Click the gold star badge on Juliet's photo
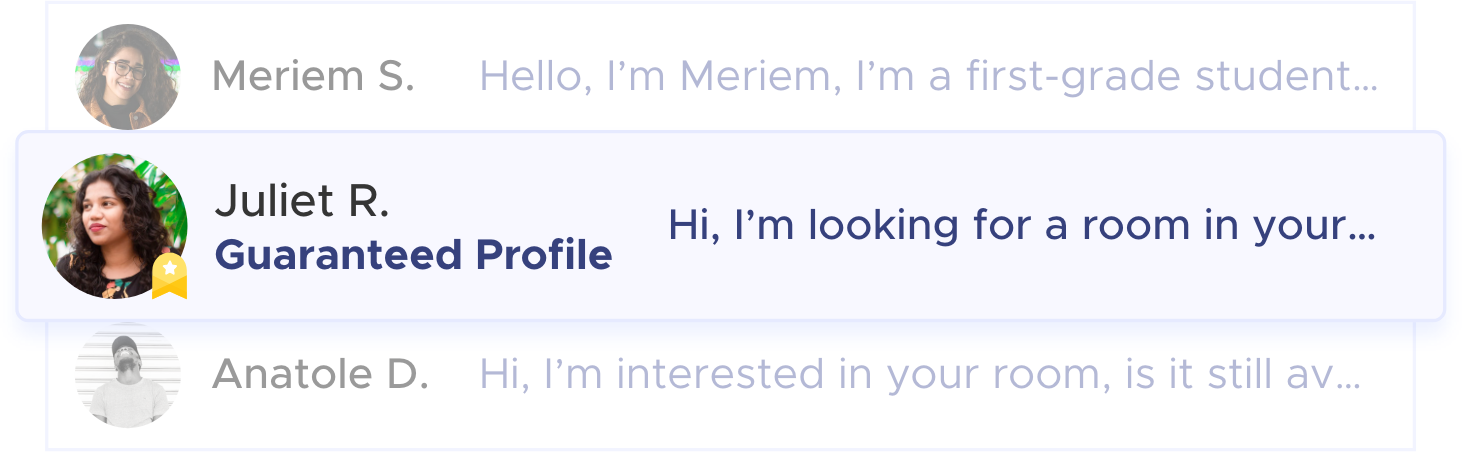 click(169, 276)
